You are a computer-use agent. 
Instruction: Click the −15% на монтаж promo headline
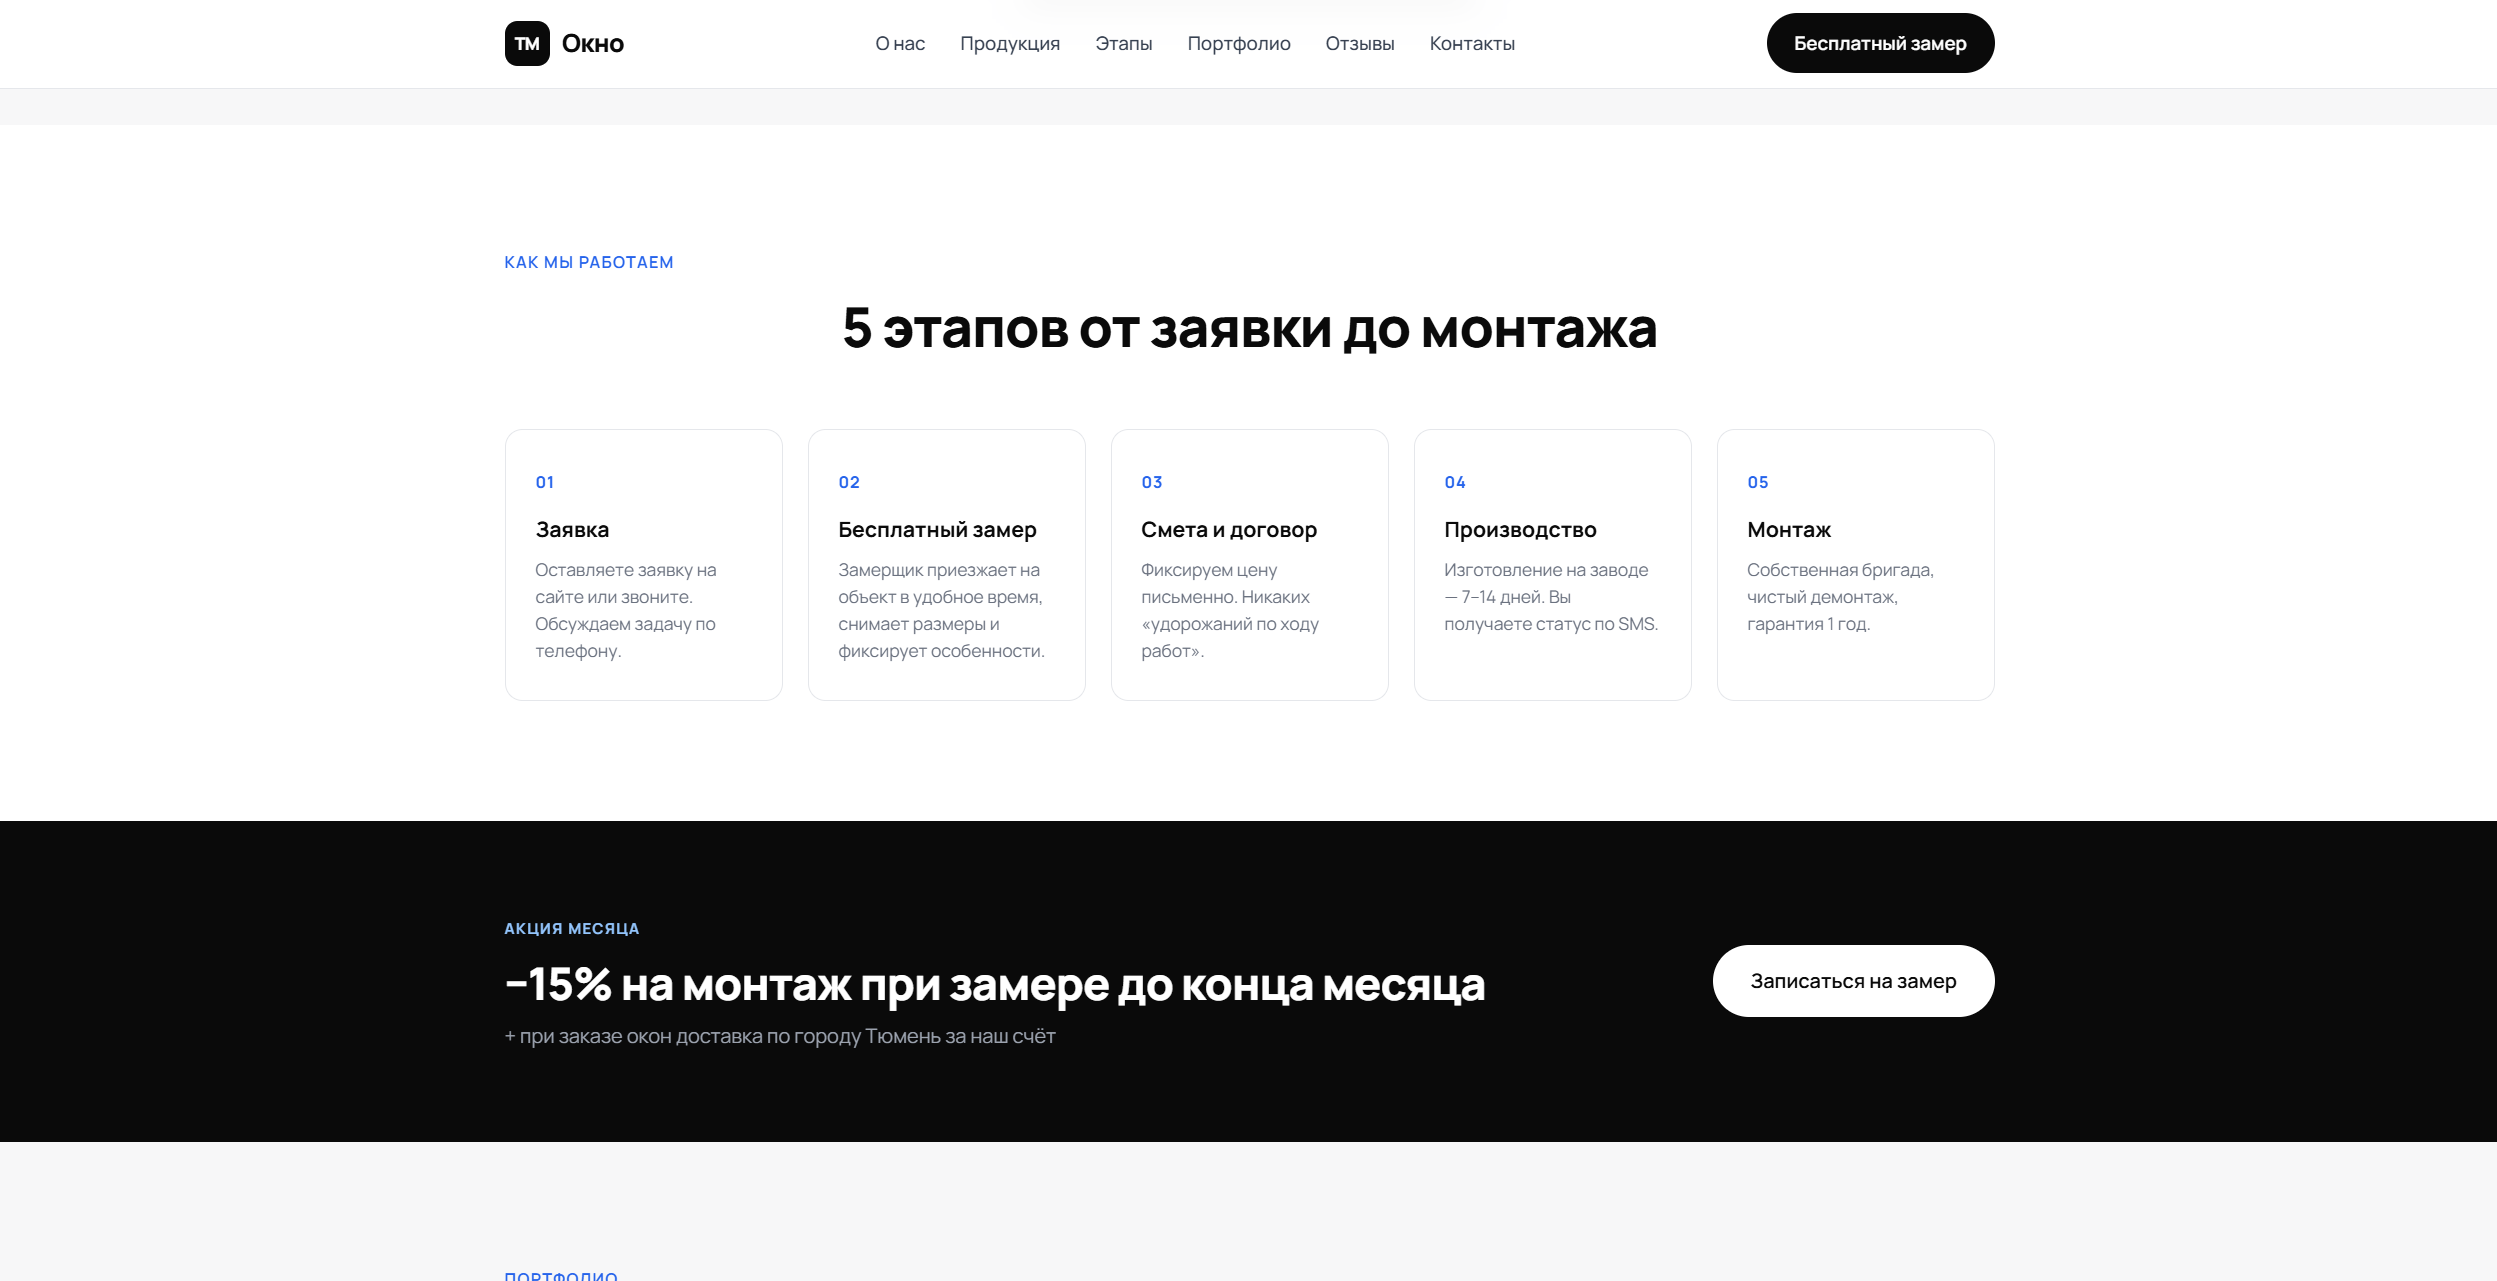[994, 985]
